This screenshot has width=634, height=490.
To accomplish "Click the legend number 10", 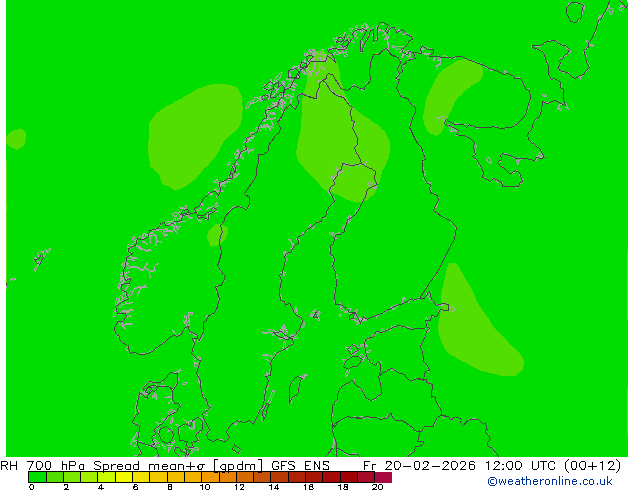I will [205, 487].
